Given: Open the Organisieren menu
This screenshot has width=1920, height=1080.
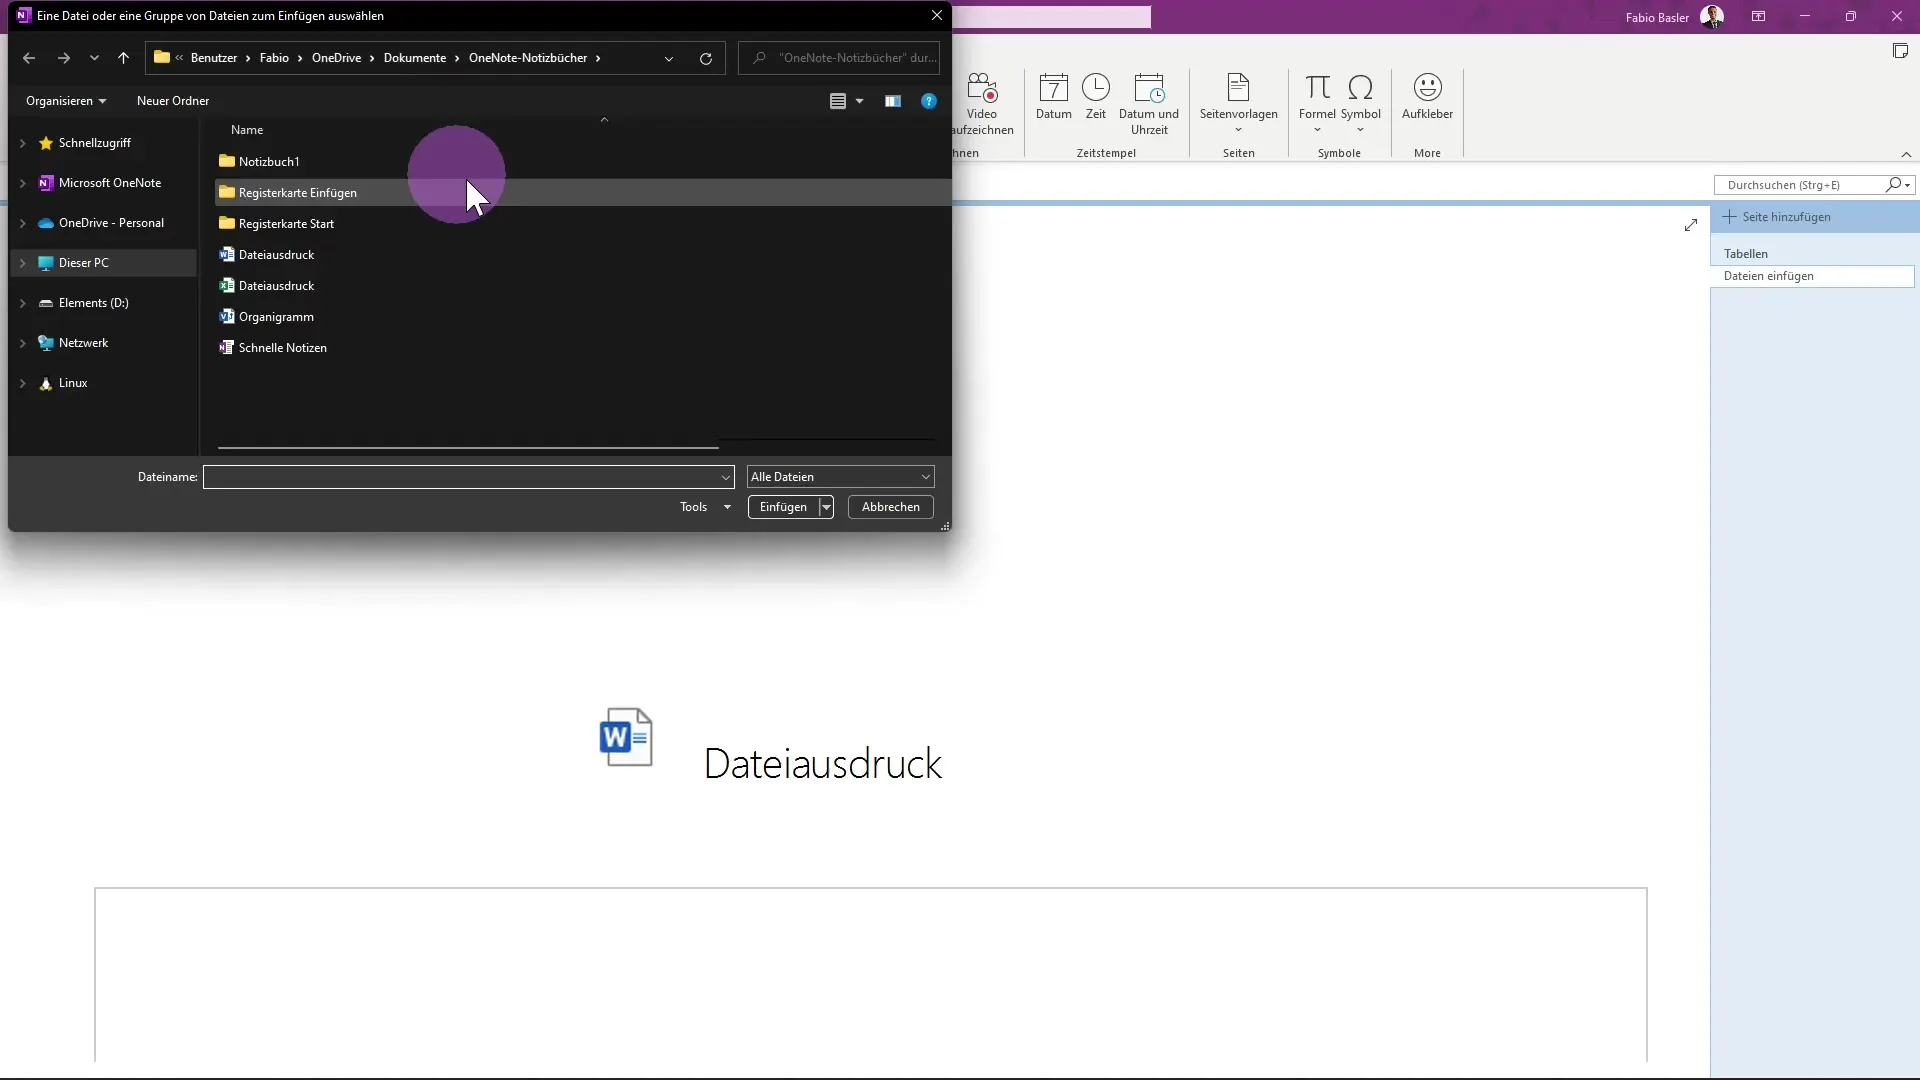Looking at the screenshot, I should click(66, 101).
